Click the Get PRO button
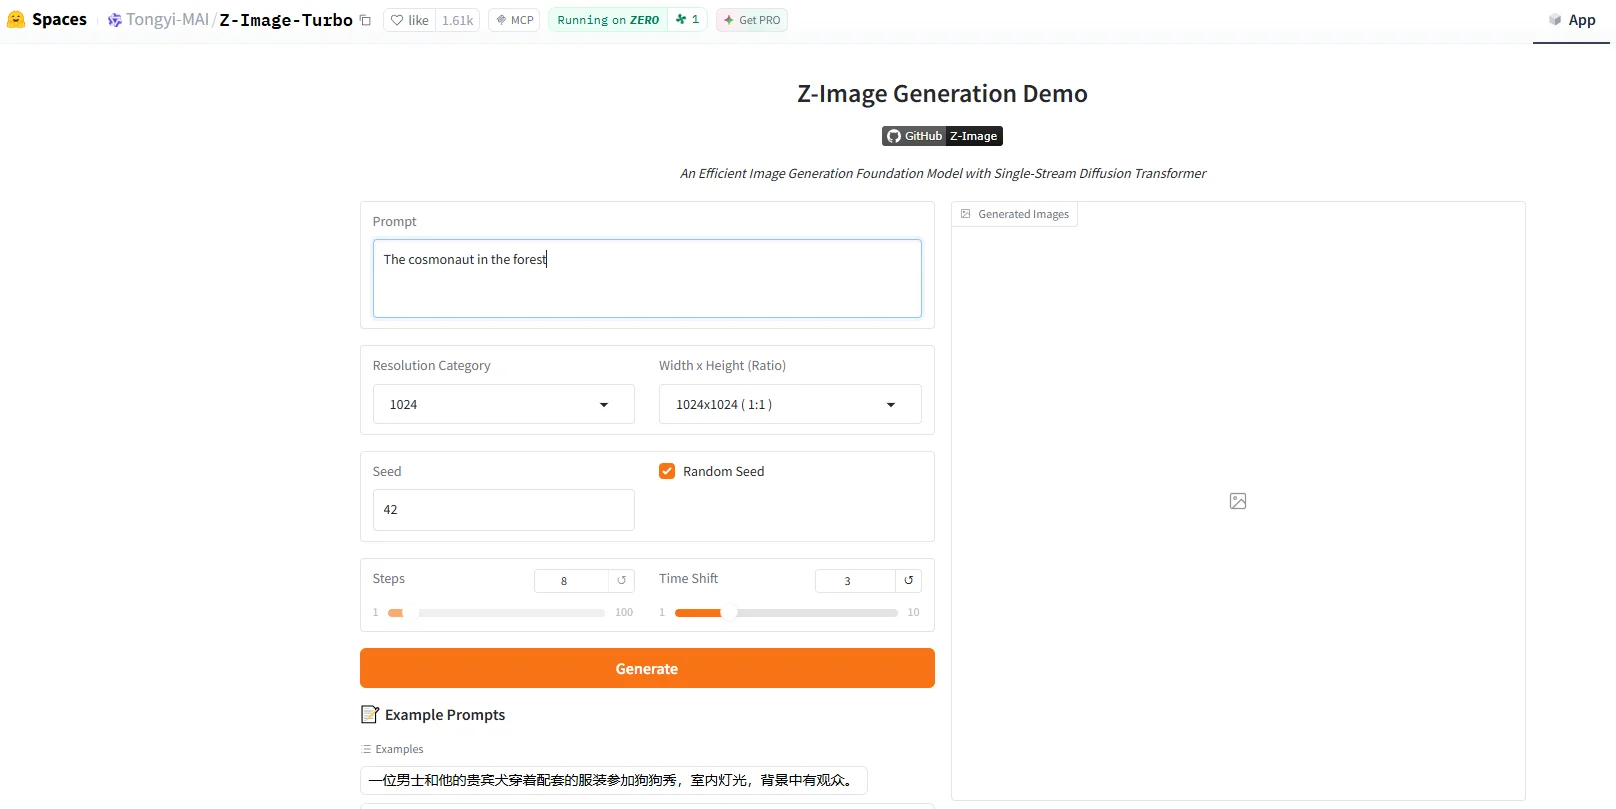Screen dimensions: 1616x809 point(752,20)
